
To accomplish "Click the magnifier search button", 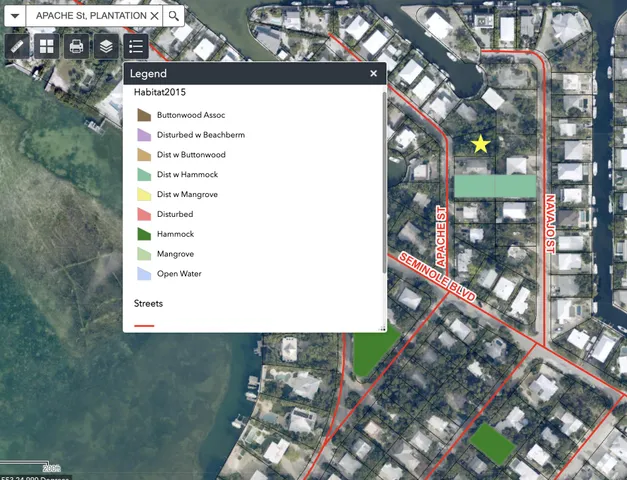I will tap(175, 16).
